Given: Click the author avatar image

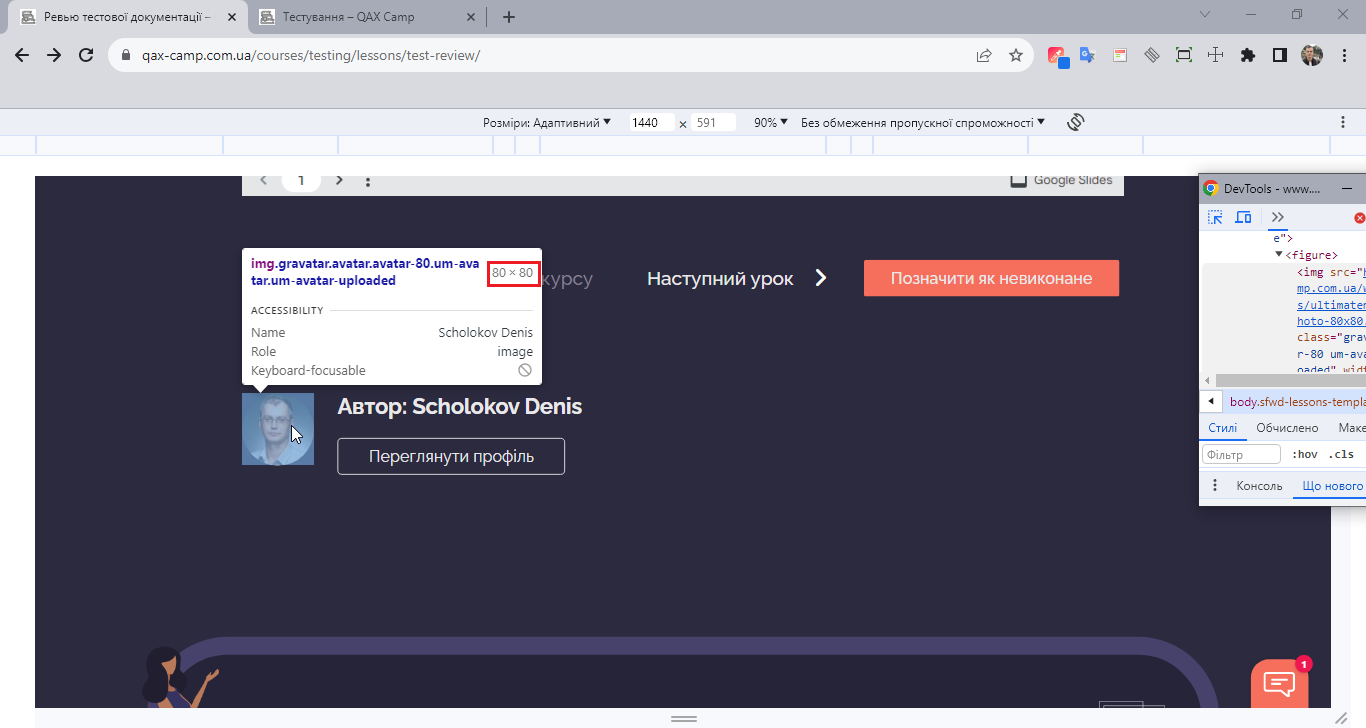Looking at the screenshot, I should [x=278, y=429].
